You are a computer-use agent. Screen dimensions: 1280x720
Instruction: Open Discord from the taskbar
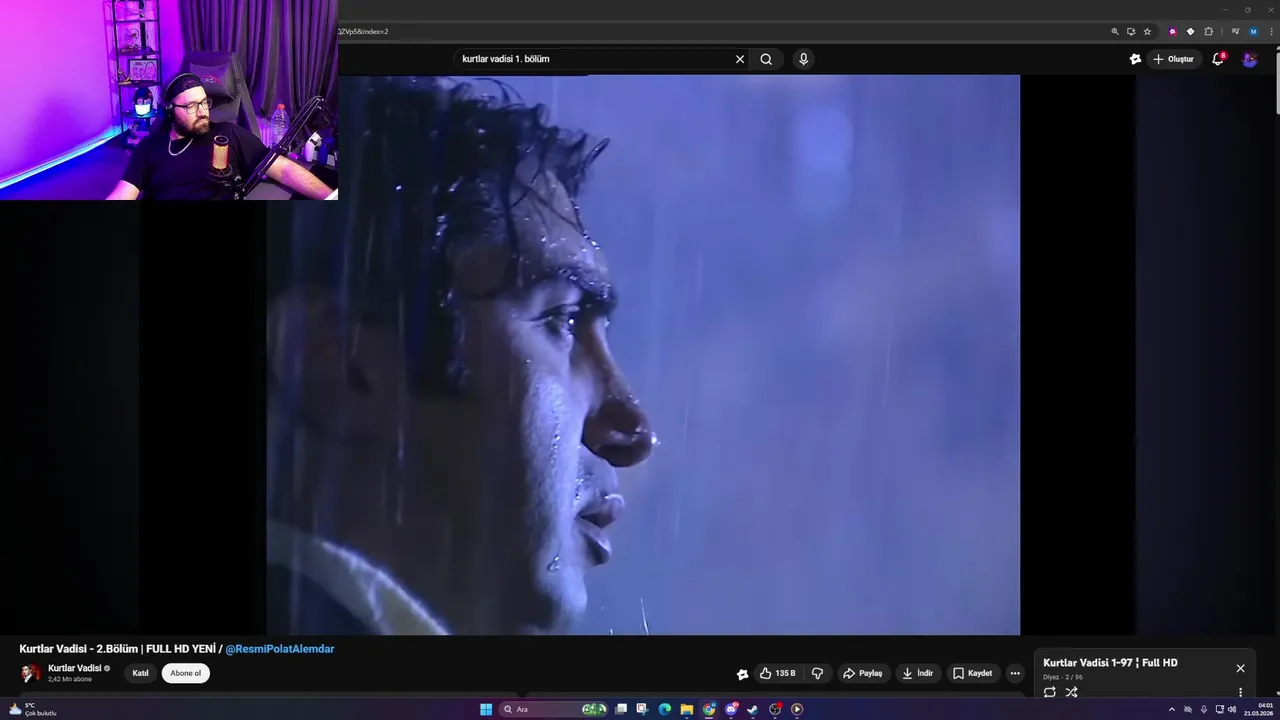click(731, 709)
